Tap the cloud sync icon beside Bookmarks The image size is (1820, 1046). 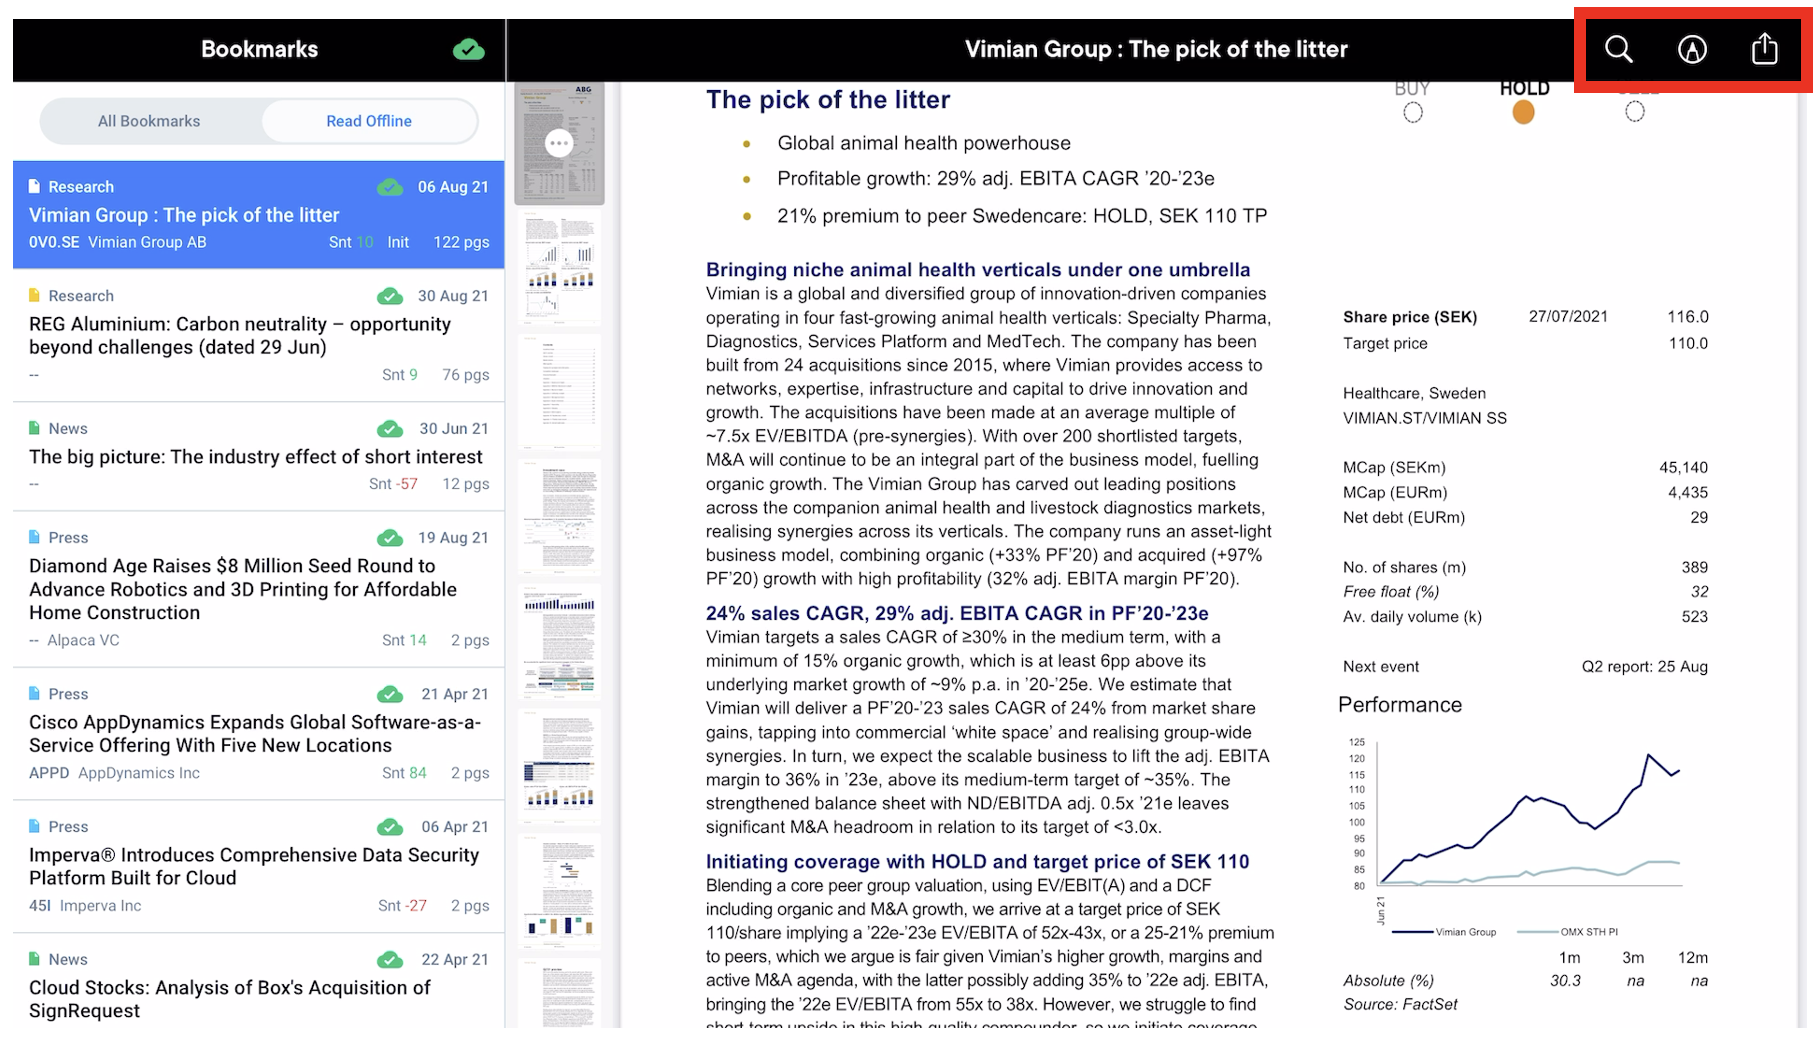click(x=468, y=49)
